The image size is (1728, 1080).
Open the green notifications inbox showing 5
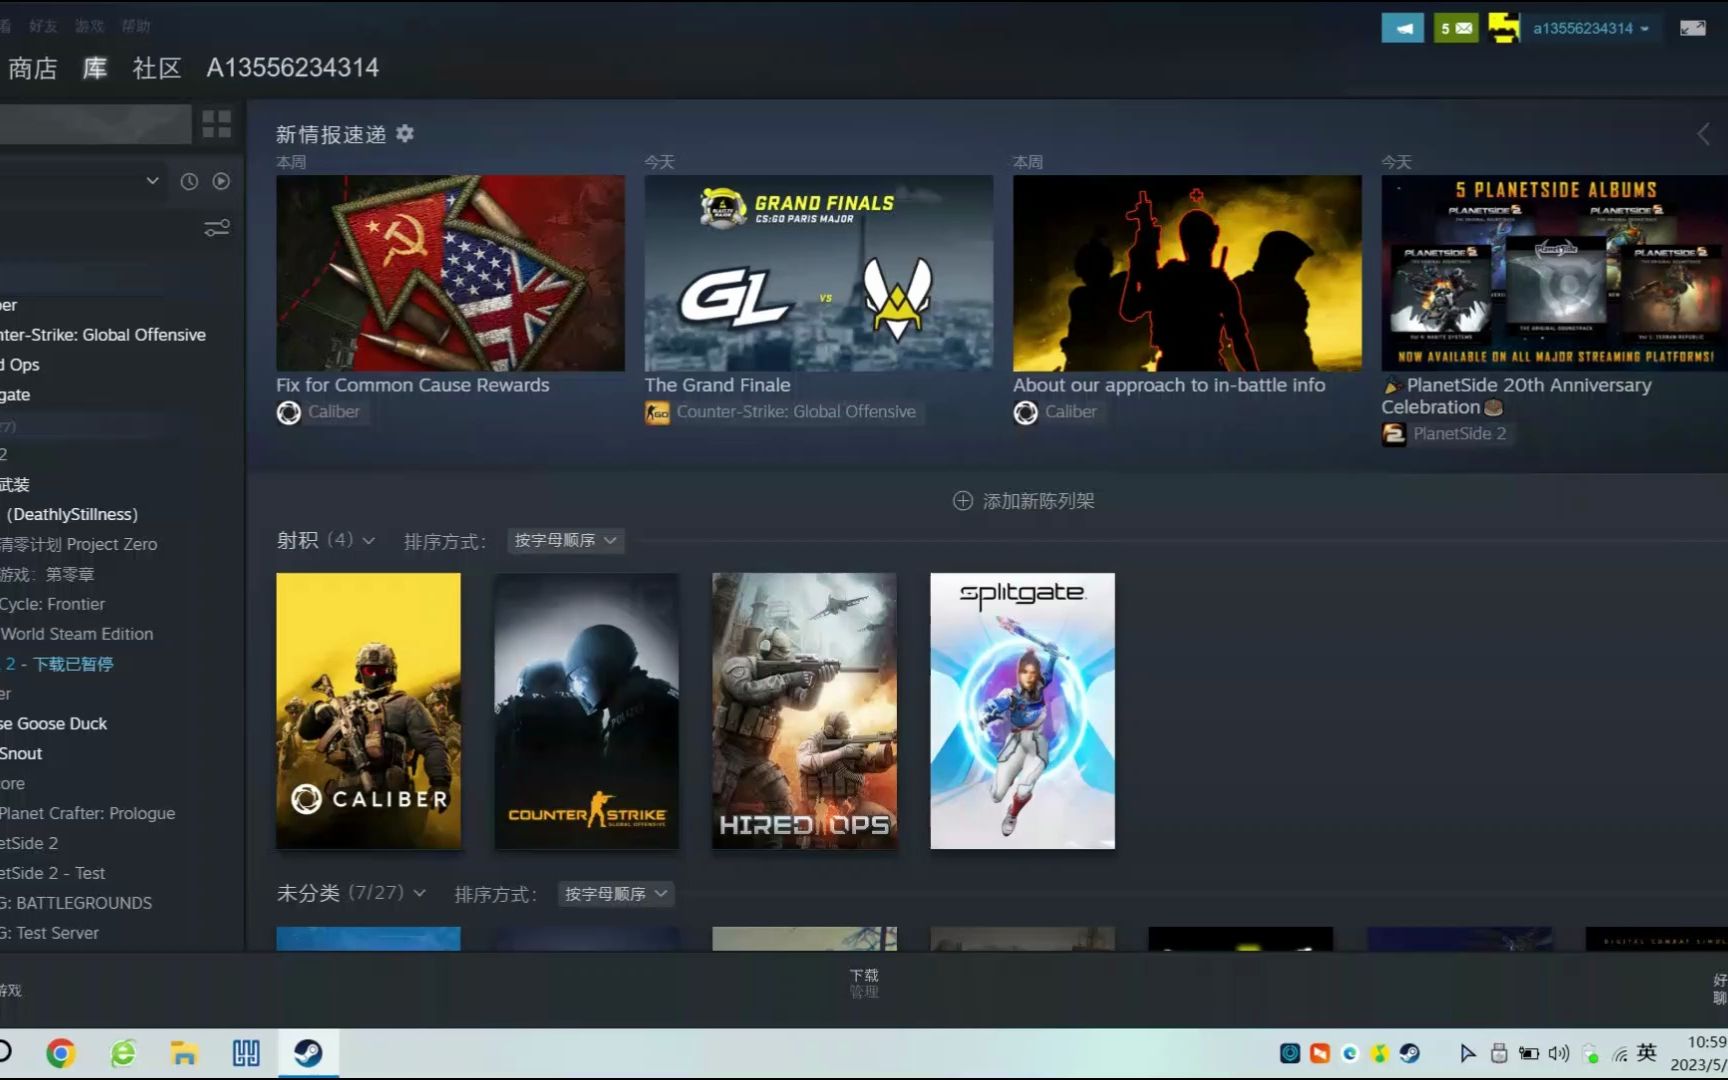(1456, 28)
